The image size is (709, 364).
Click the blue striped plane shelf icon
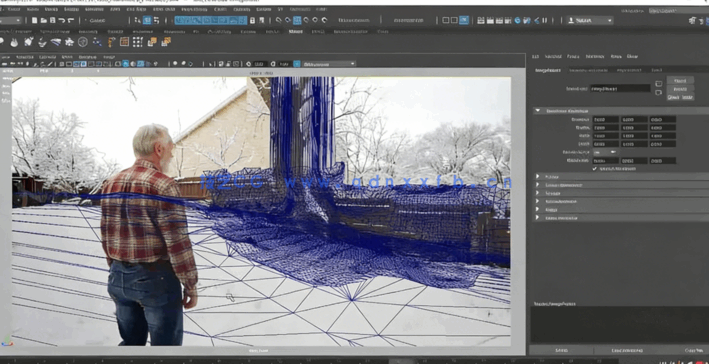56,42
